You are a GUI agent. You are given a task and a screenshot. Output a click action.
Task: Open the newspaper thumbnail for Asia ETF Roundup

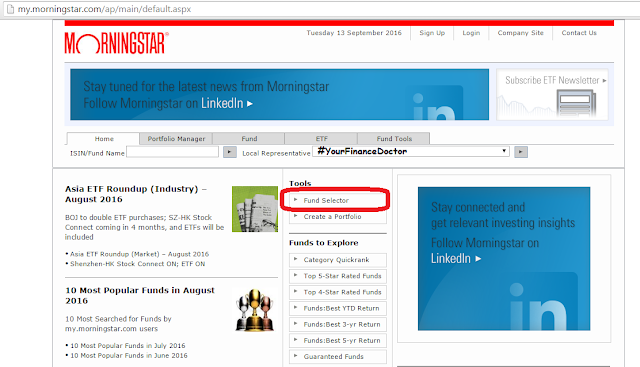tap(255, 209)
